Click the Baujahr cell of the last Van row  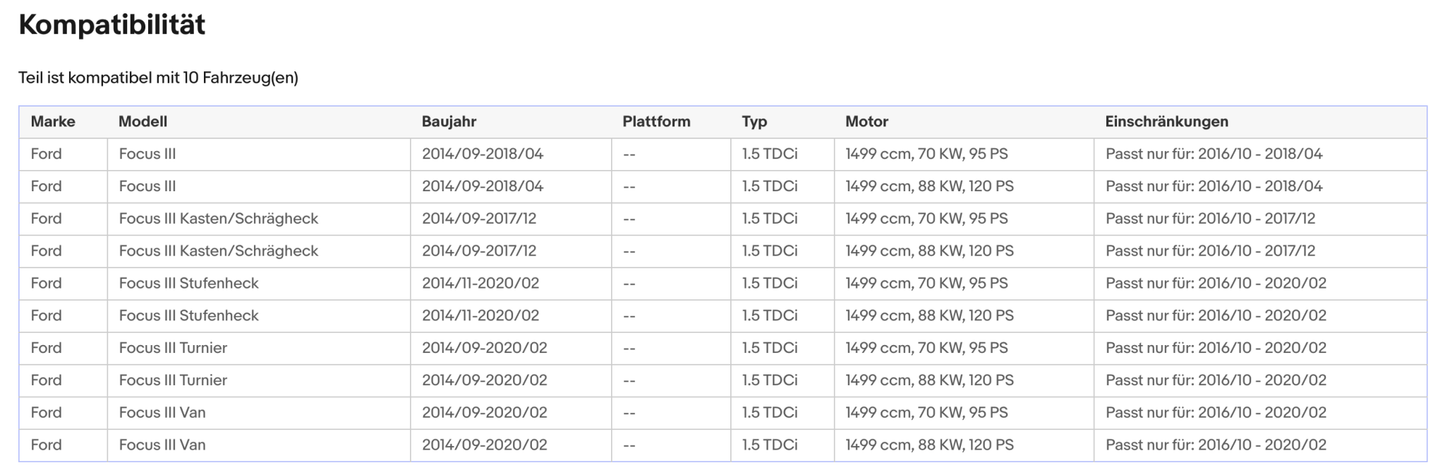[x=484, y=445]
